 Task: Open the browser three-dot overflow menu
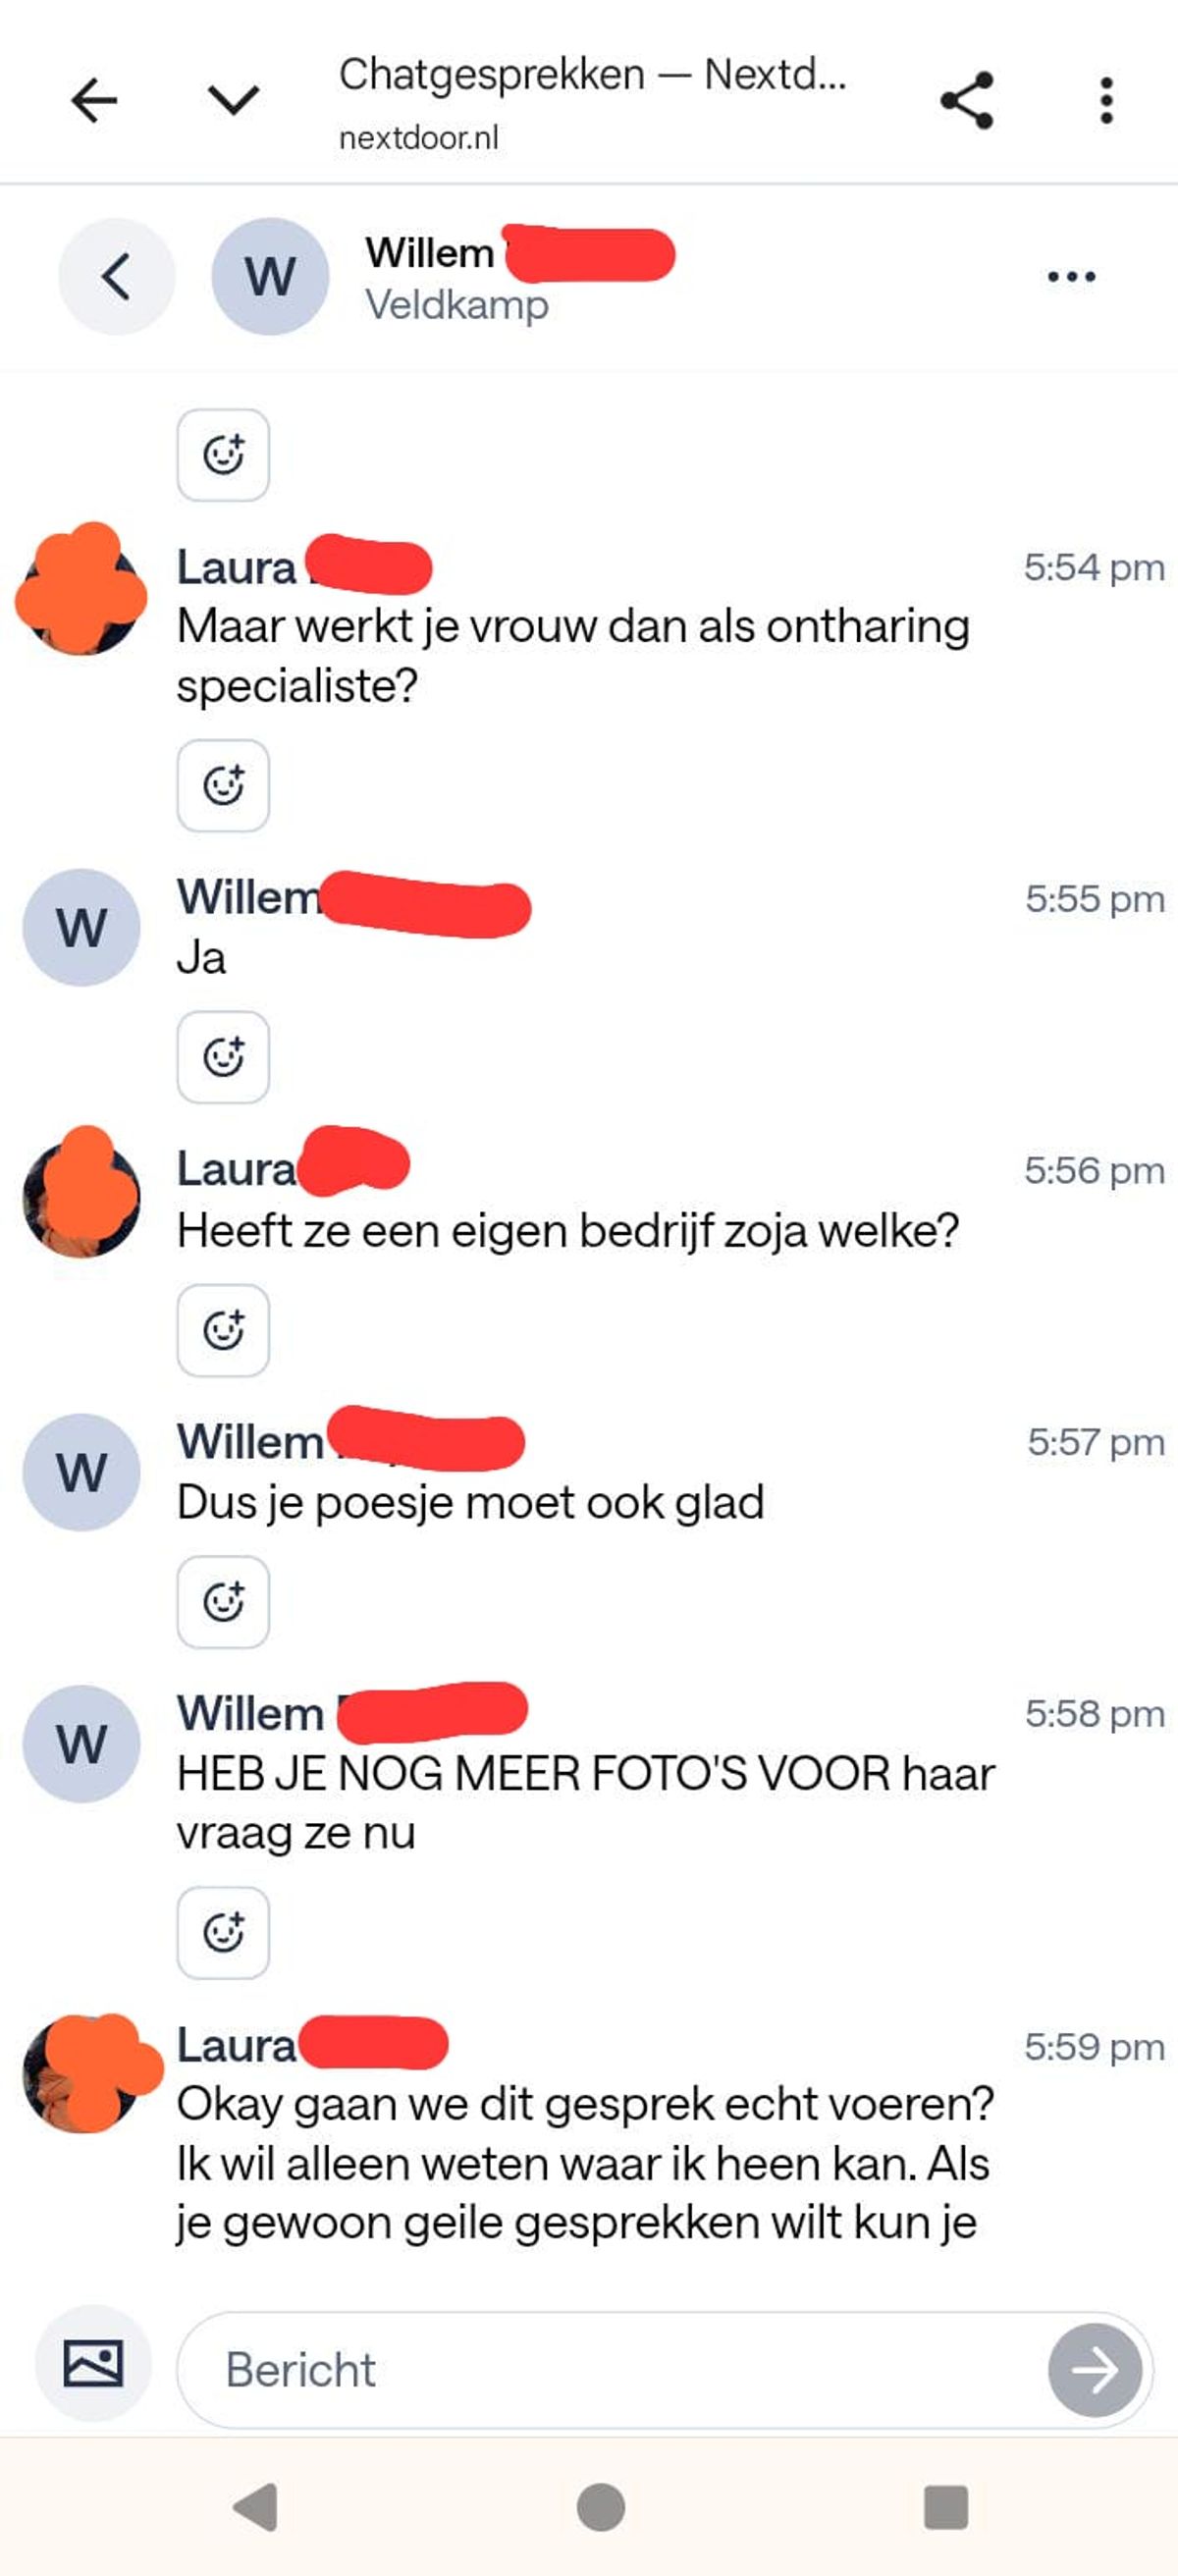[1106, 100]
